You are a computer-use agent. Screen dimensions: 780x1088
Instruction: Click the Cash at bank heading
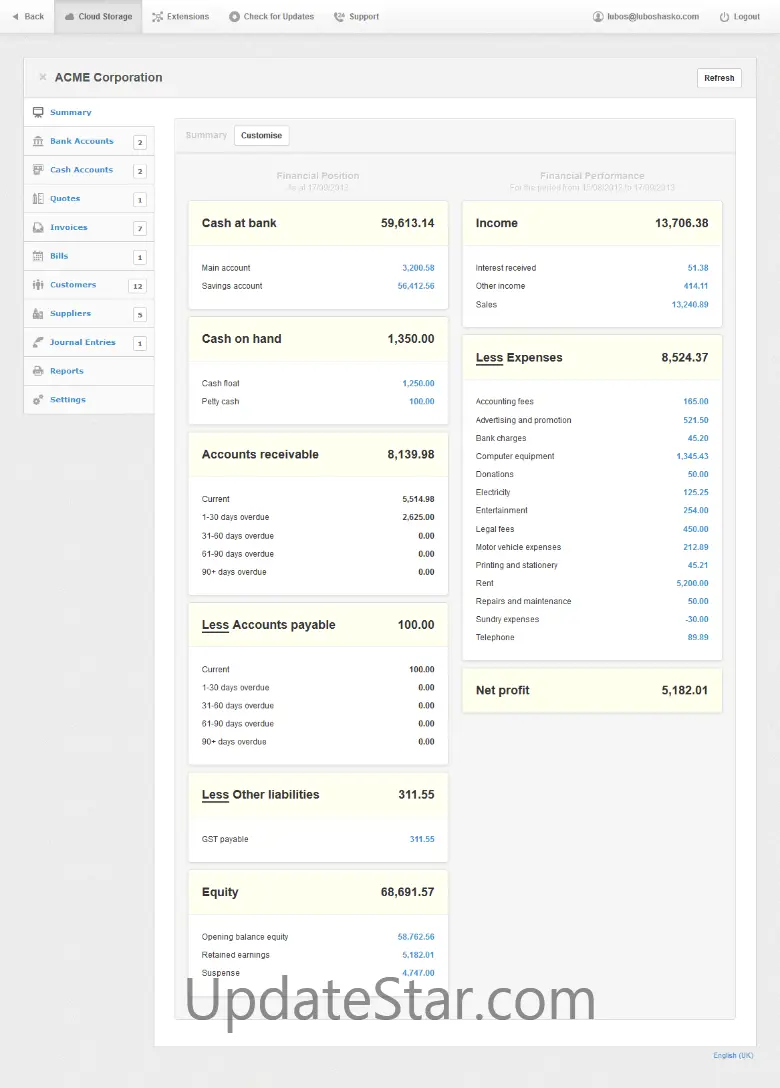point(239,223)
